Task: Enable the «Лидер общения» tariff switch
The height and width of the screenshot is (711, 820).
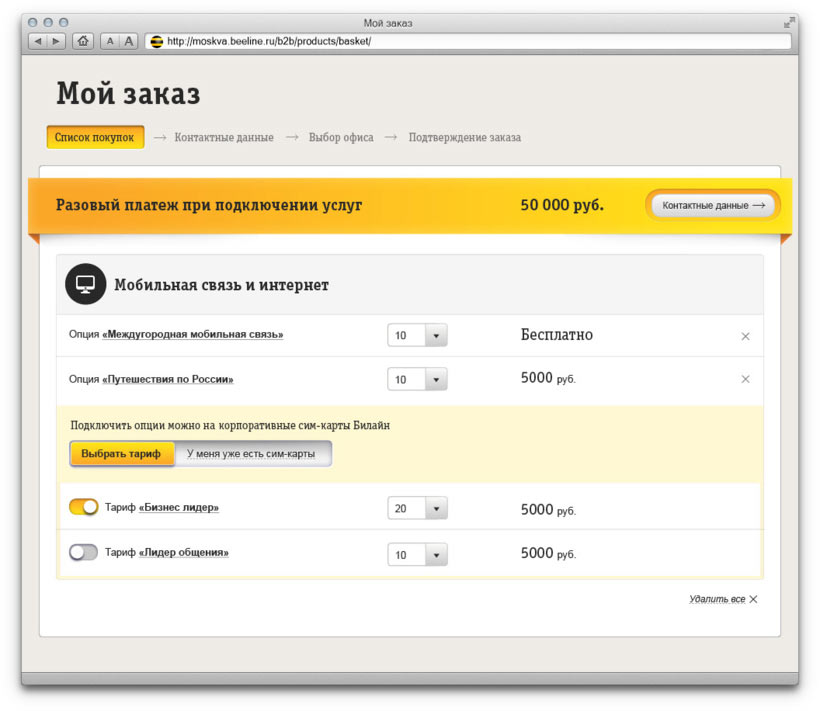Action: coord(83,552)
